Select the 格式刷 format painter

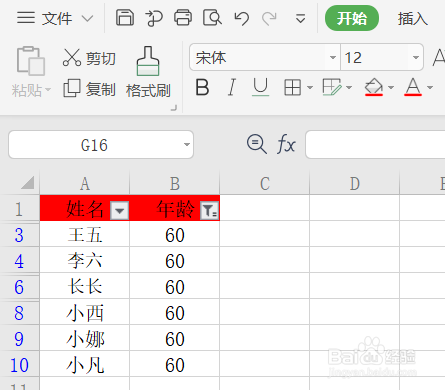coord(148,72)
